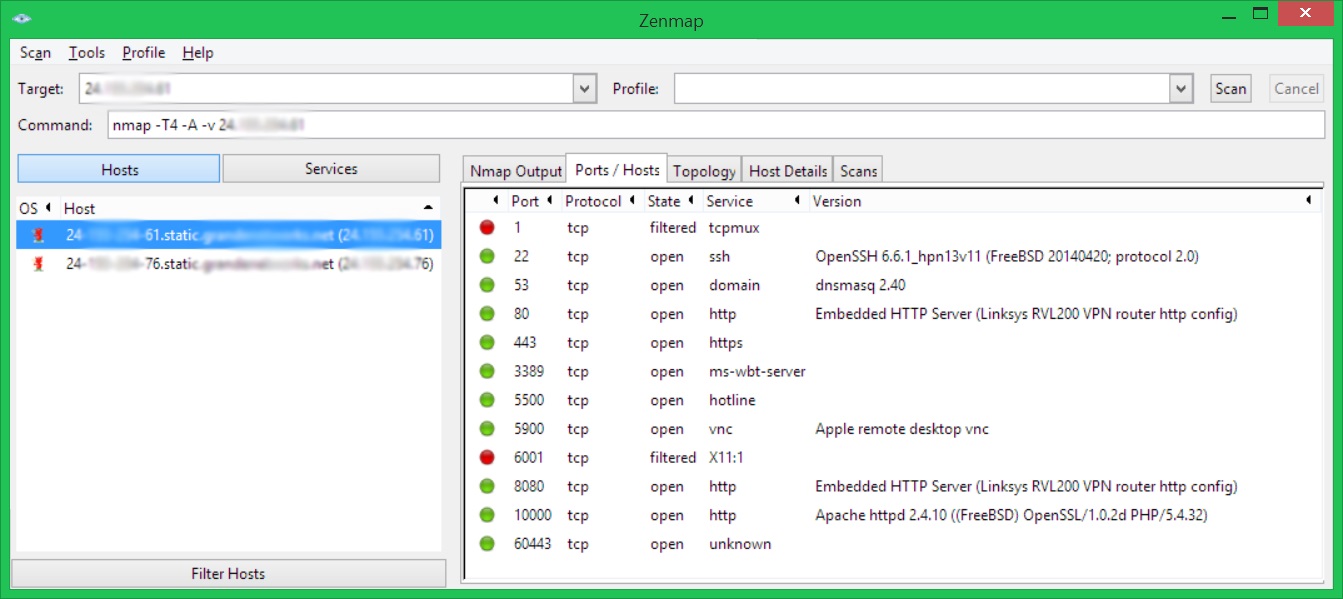Viewport: 1343px width, 599px height.
Task: Expand the Profile dropdown list
Action: coord(1182,89)
